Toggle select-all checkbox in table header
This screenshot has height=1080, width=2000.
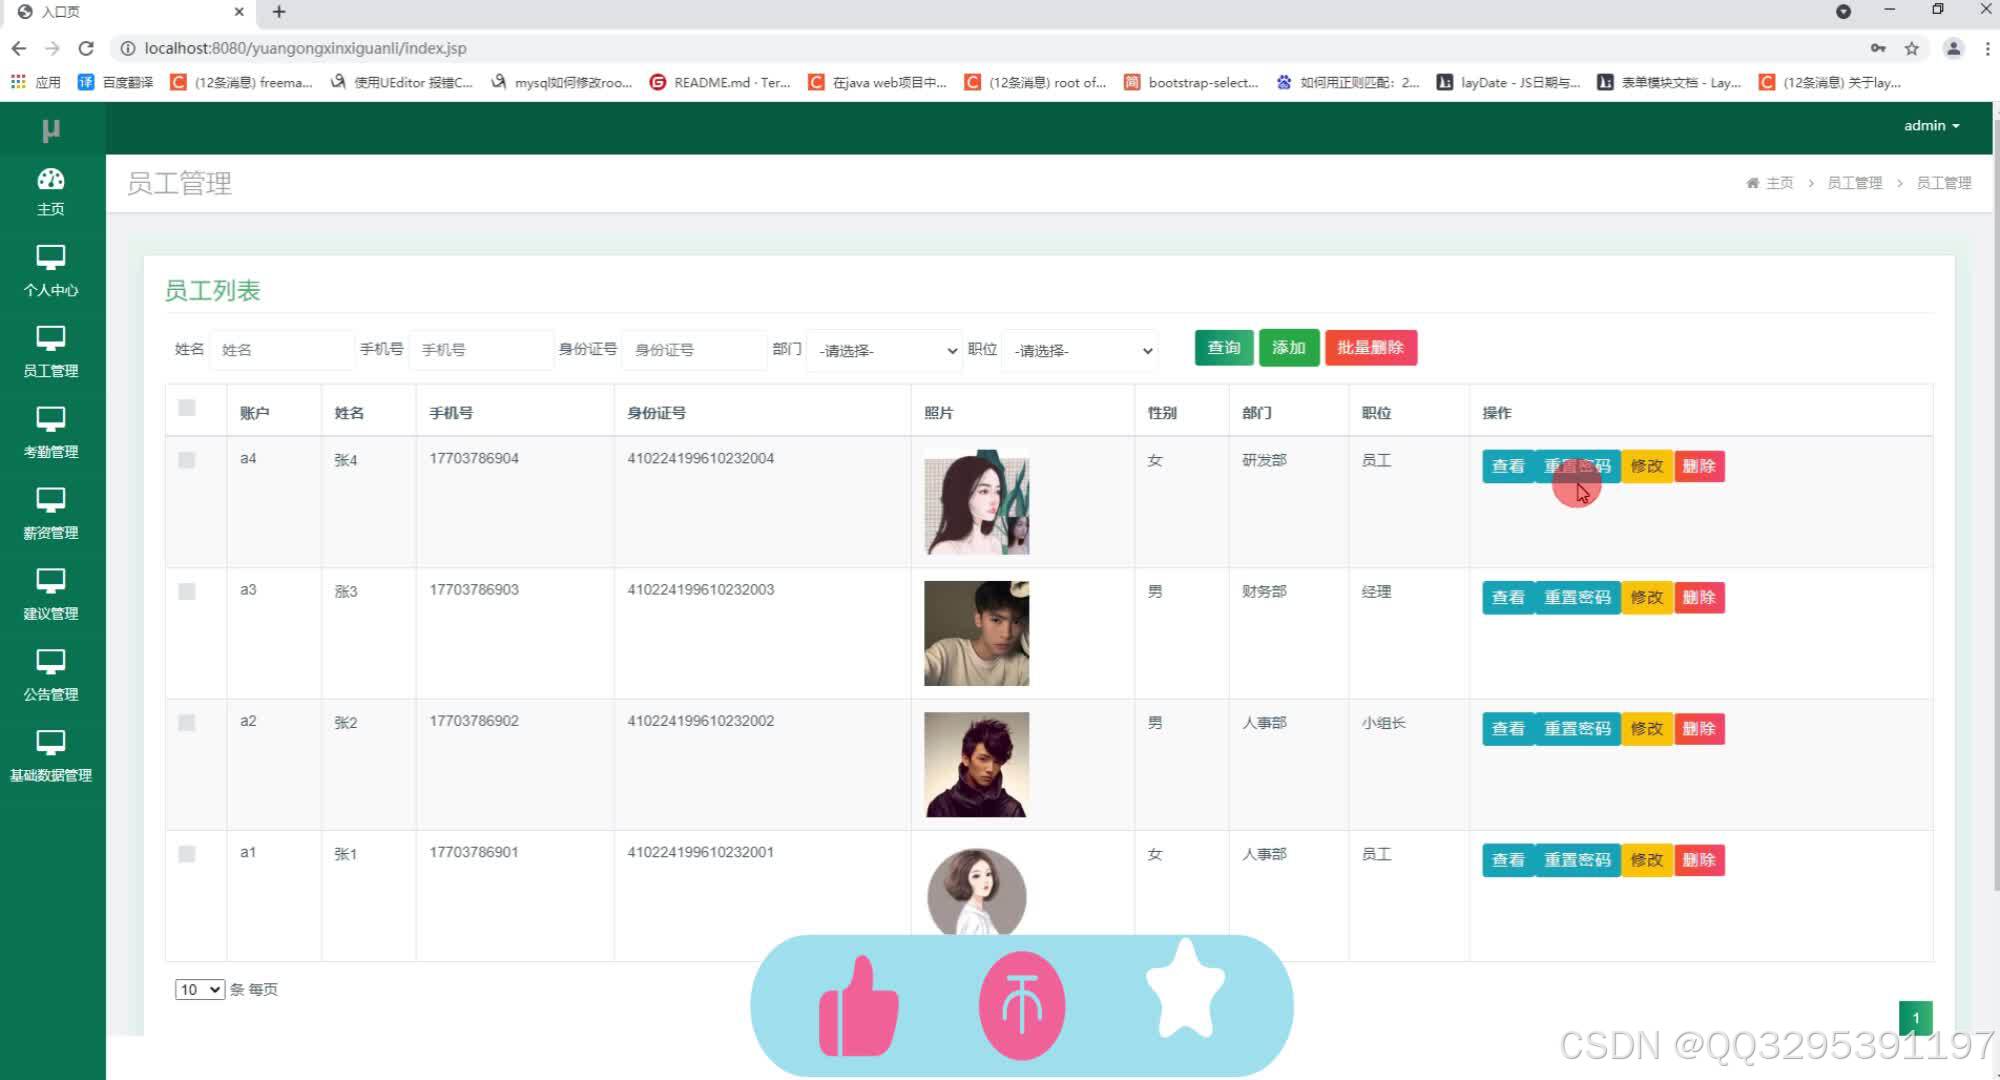pyautogui.click(x=187, y=408)
